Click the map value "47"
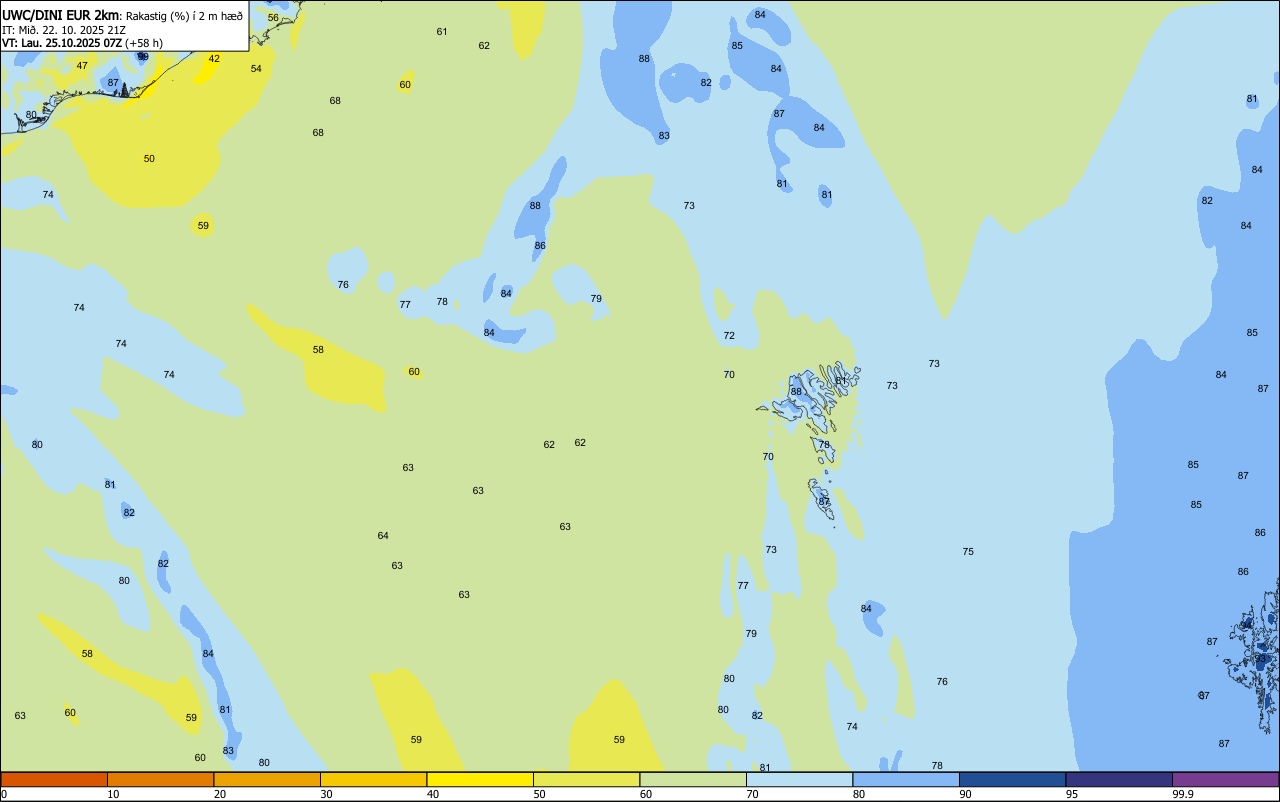The width and height of the screenshot is (1280, 802). click(82, 66)
